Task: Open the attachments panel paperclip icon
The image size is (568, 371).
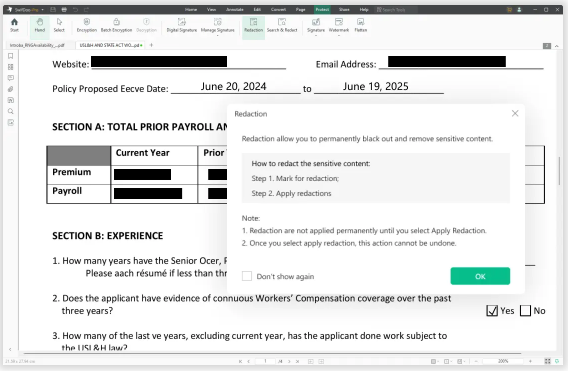Action: pyautogui.click(x=11, y=89)
